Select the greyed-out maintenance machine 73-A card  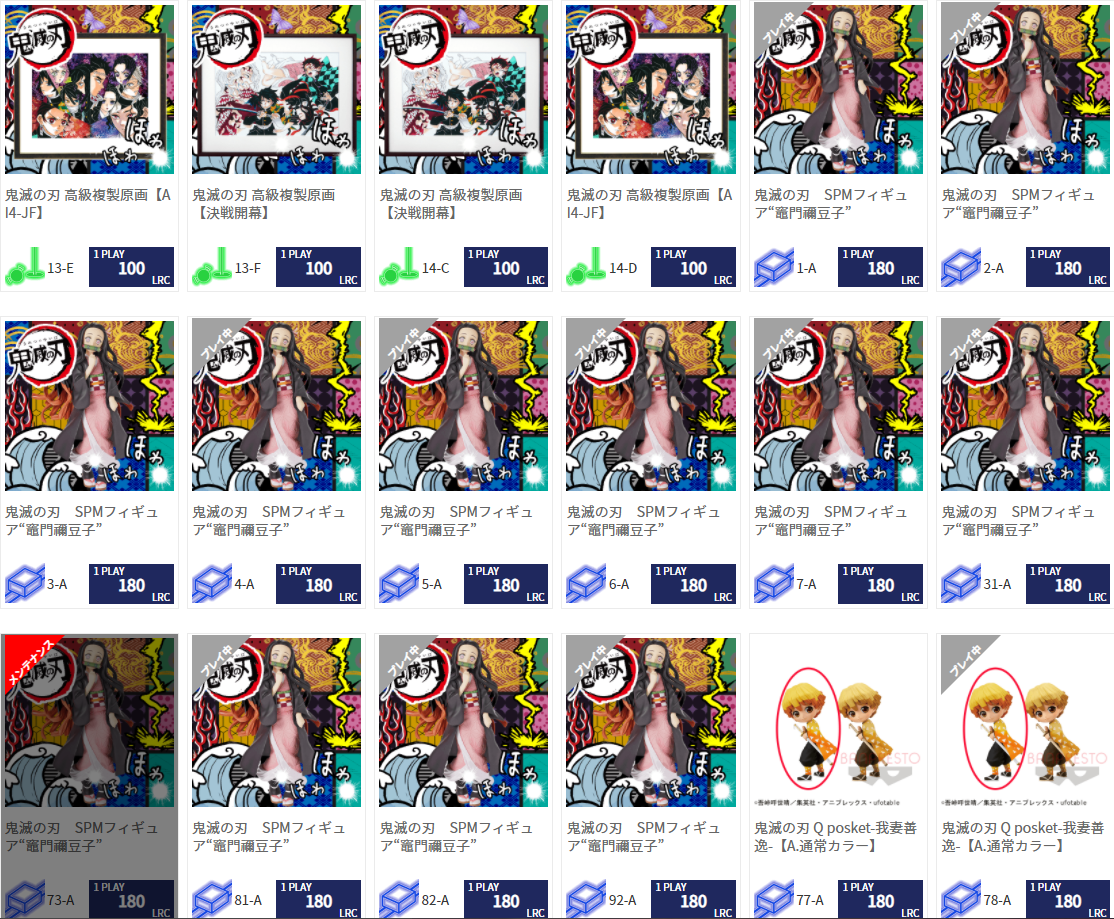tap(90, 776)
